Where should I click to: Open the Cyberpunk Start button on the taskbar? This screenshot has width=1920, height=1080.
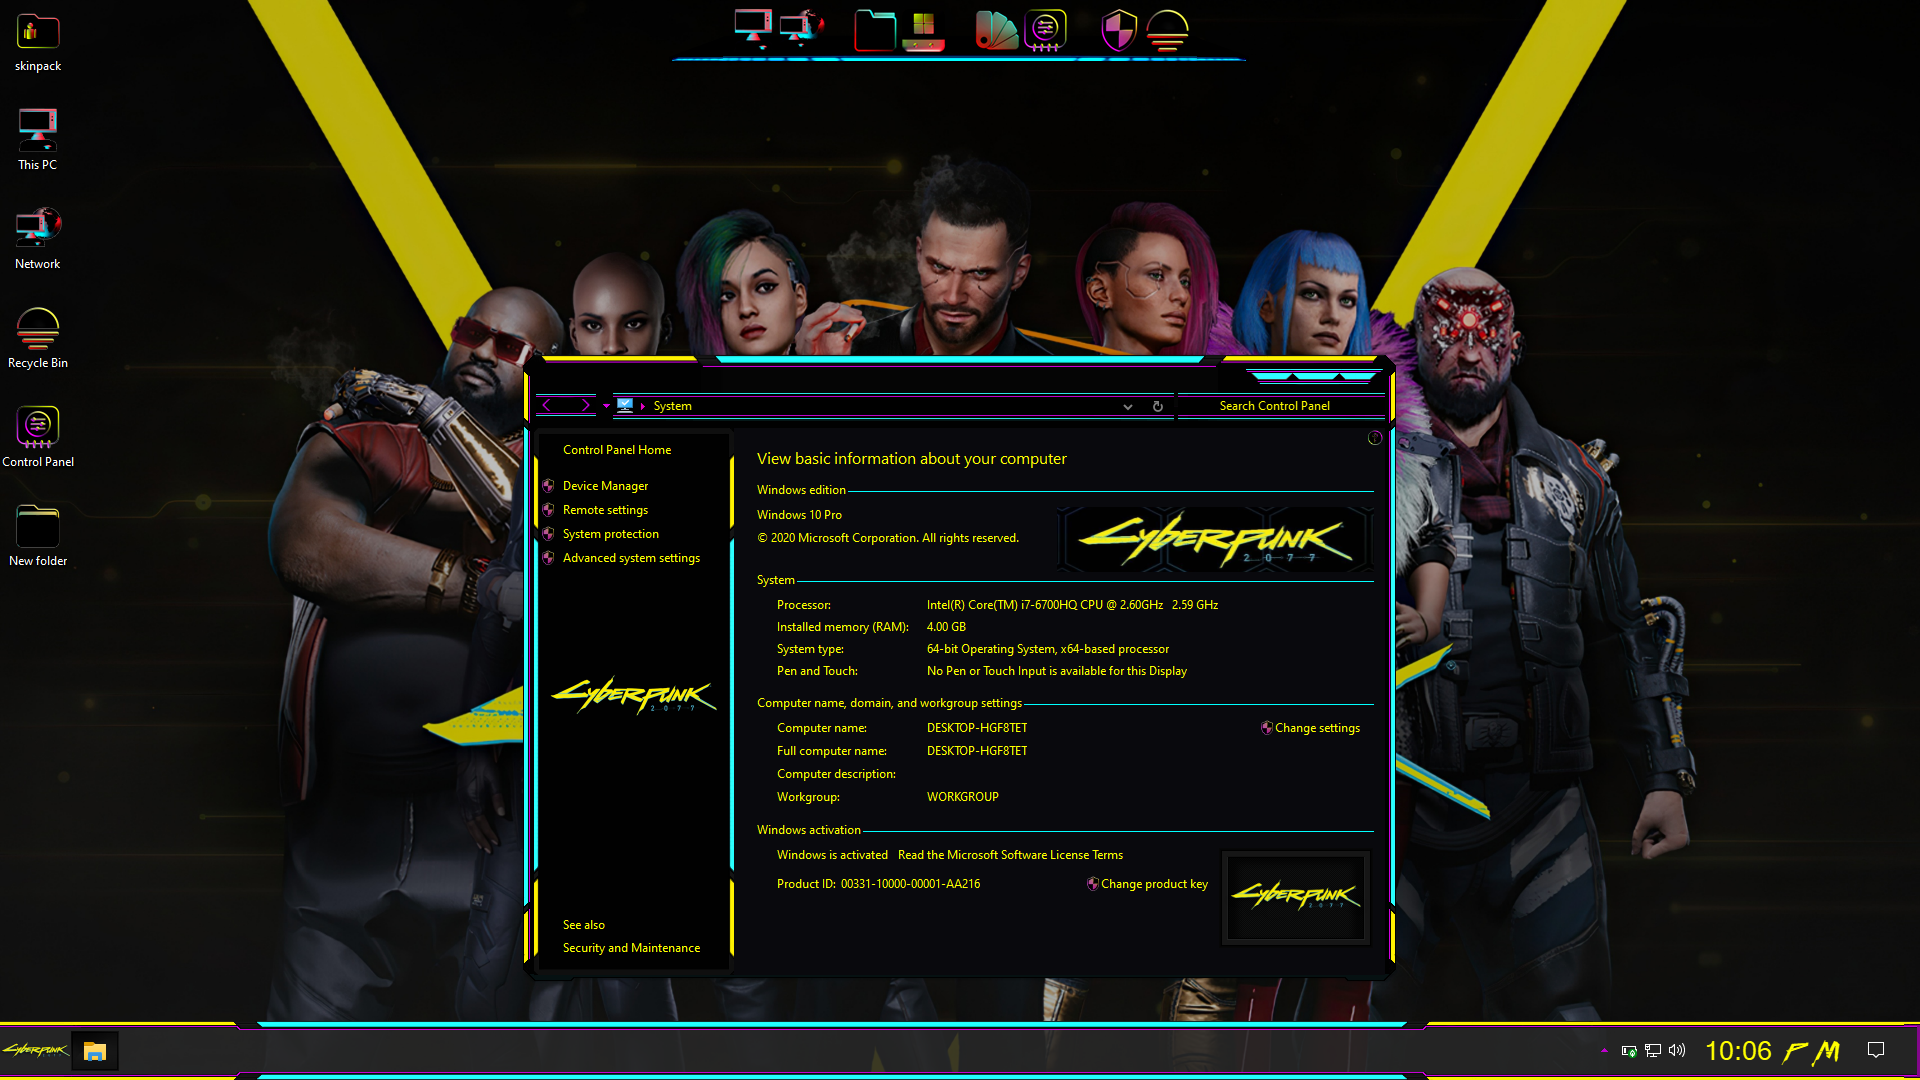35,1051
